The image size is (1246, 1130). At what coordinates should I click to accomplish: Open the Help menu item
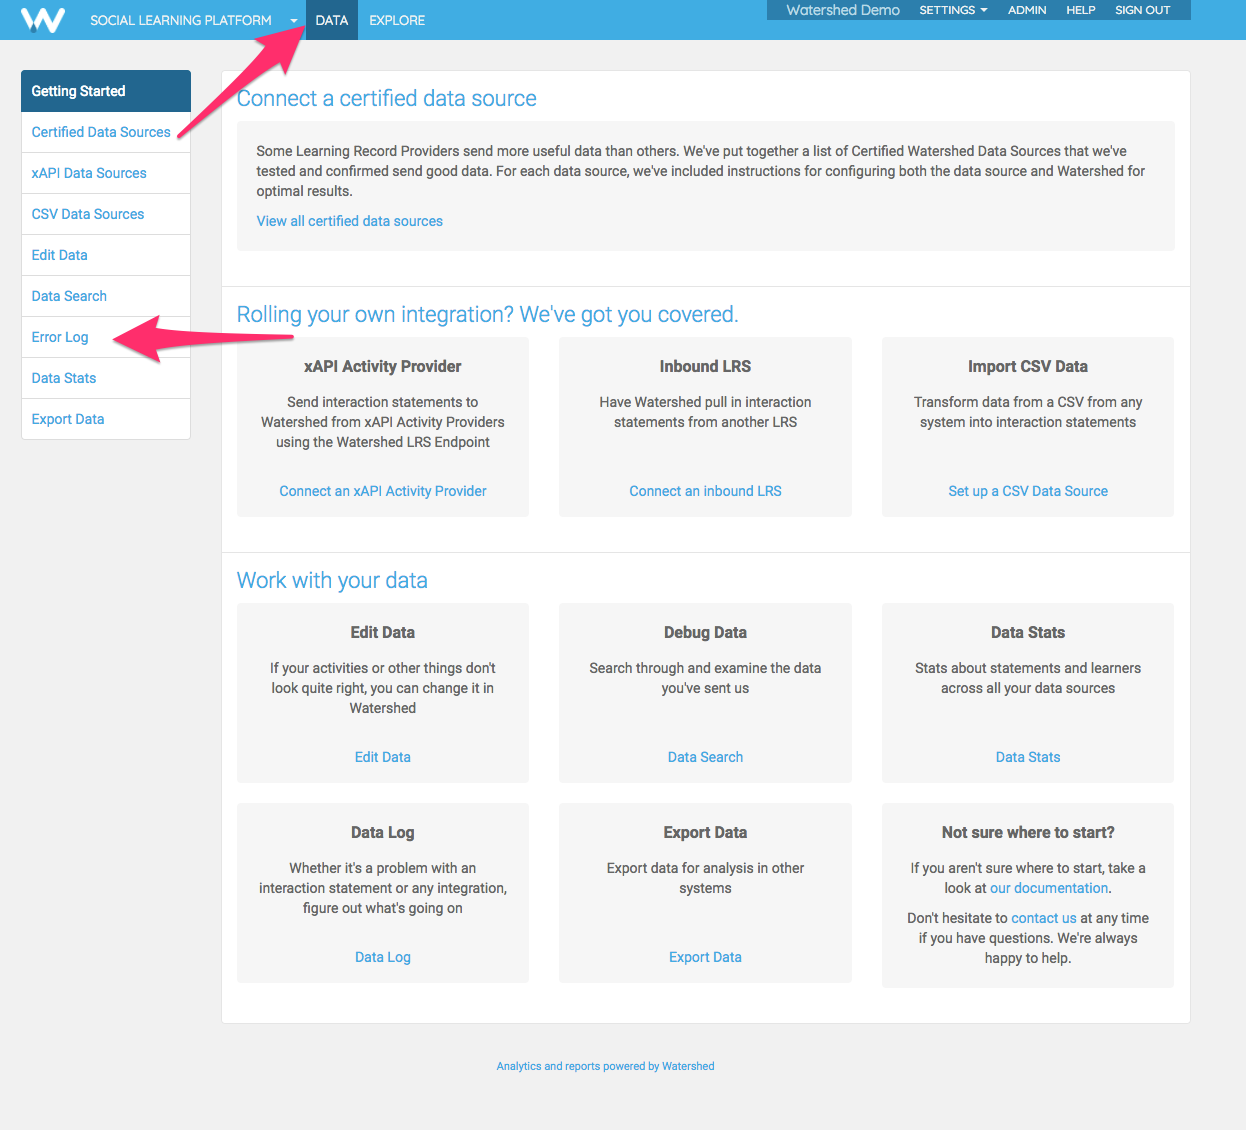click(1080, 10)
